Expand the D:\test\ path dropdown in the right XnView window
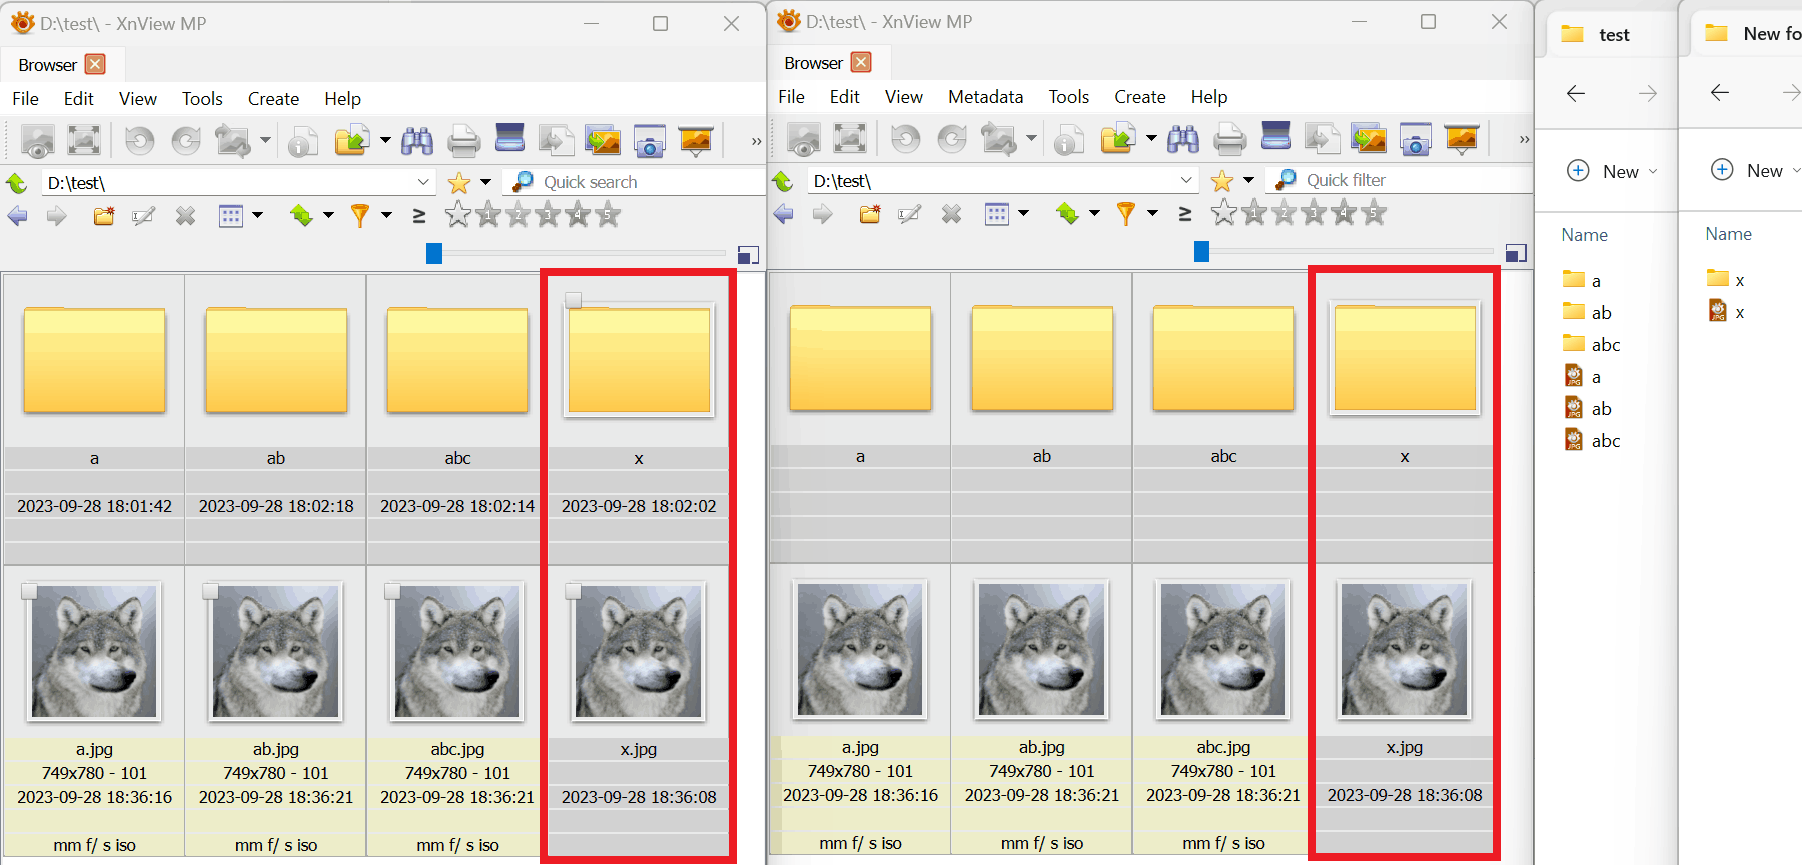Viewport: 1802px width, 865px height. [1187, 180]
